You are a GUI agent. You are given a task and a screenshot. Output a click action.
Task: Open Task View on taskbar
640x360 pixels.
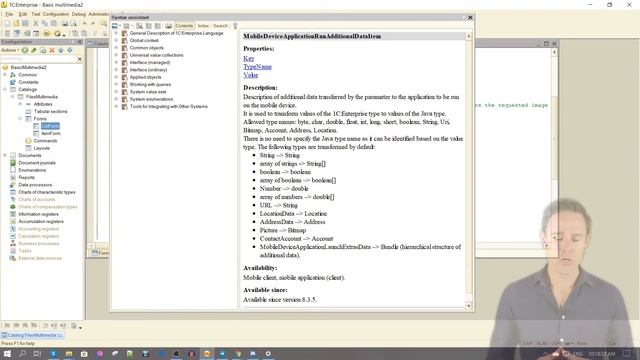[37, 353]
